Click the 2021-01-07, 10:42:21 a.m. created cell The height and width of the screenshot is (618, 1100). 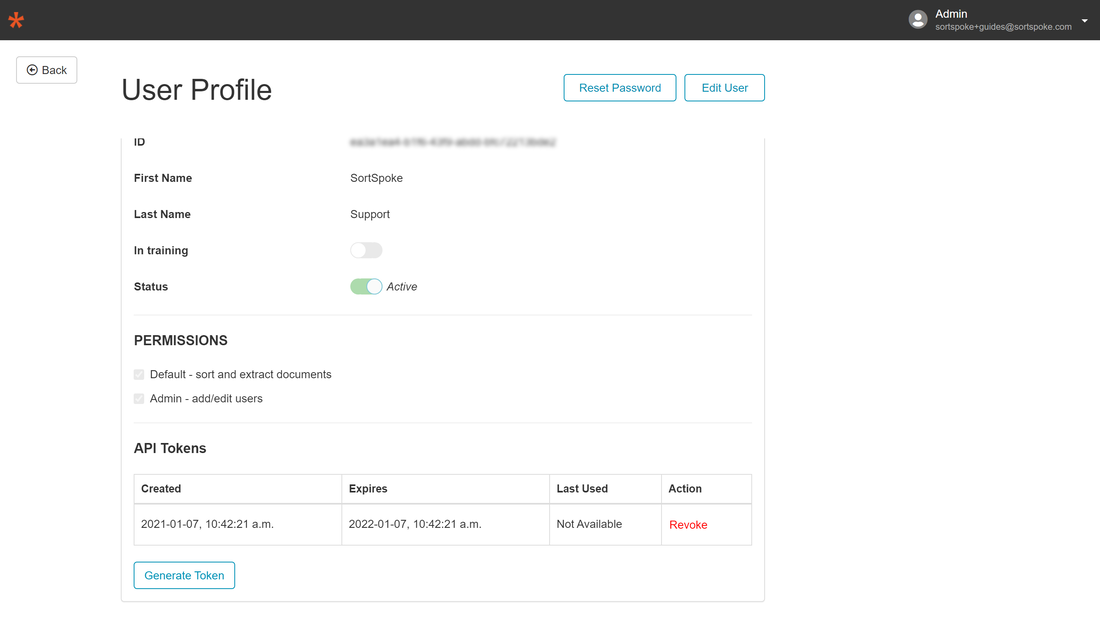[238, 525]
